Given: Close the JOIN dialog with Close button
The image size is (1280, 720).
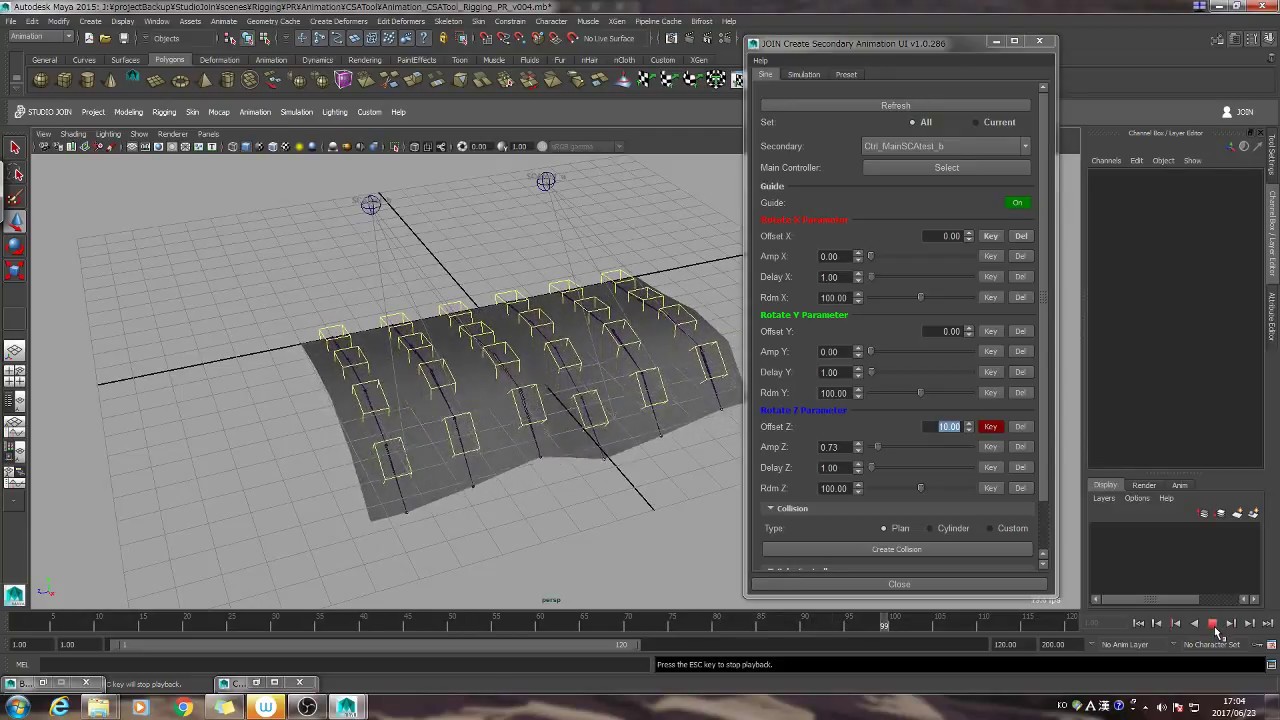Looking at the screenshot, I should click(899, 585).
